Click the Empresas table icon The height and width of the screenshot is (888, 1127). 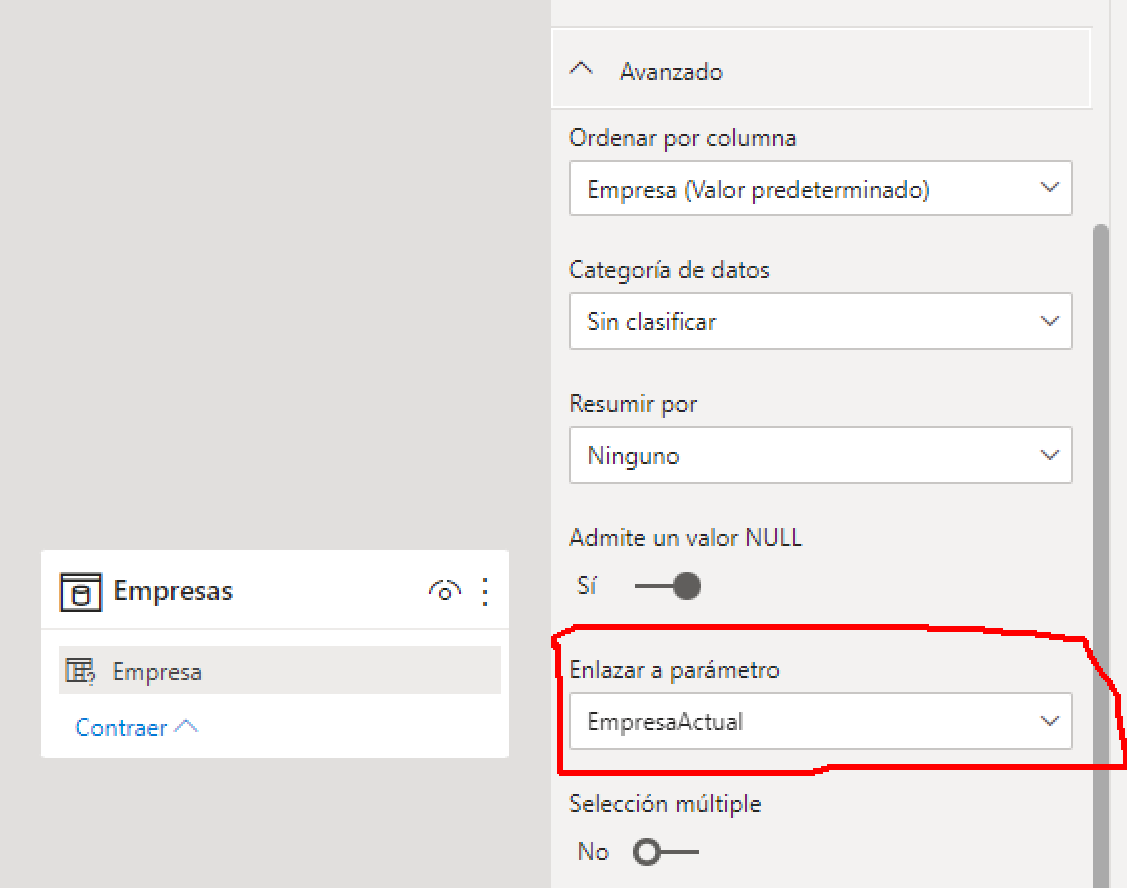click(x=80, y=590)
